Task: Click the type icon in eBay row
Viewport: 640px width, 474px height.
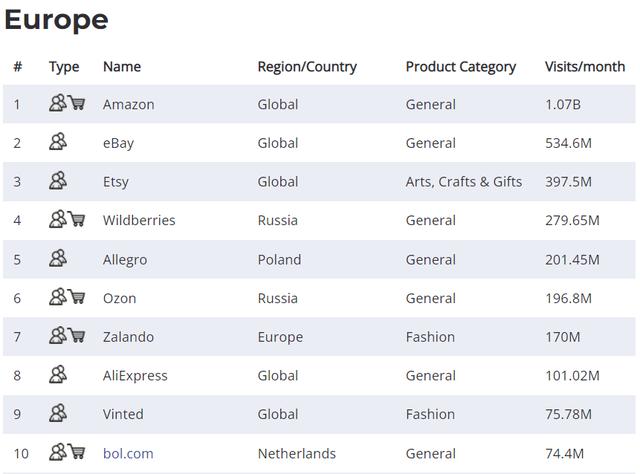Action: tap(58, 142)
